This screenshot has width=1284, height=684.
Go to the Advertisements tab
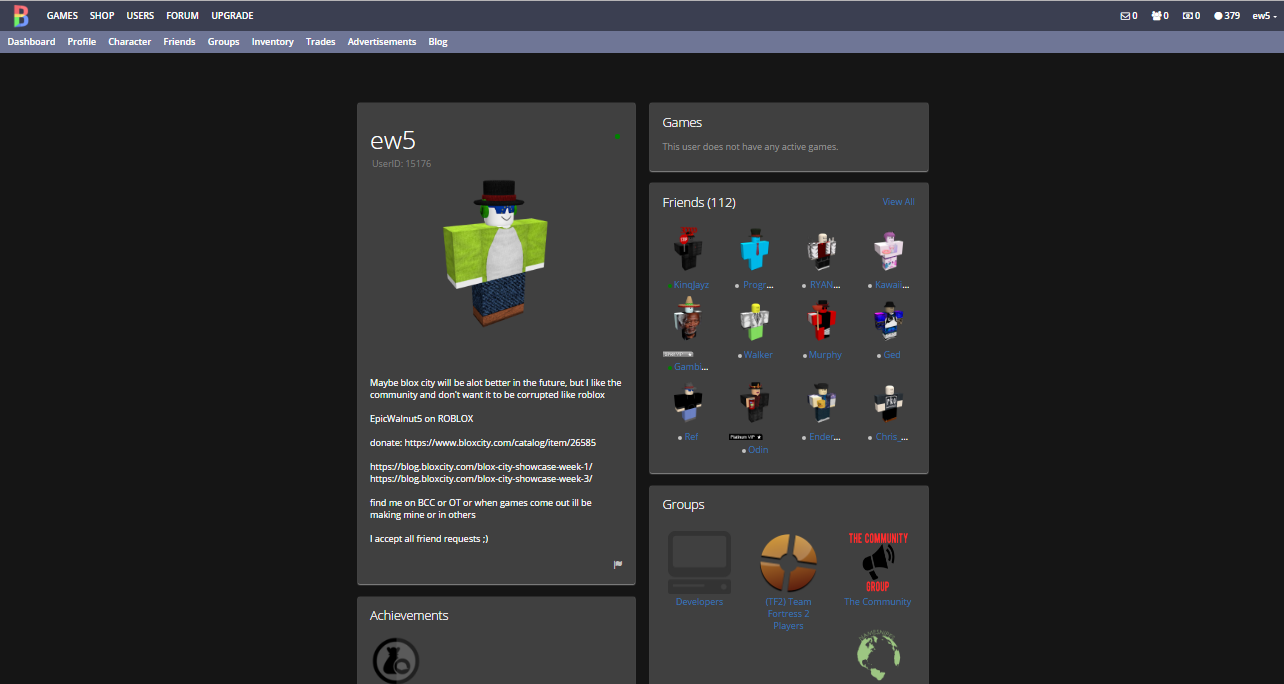[382, 42]
